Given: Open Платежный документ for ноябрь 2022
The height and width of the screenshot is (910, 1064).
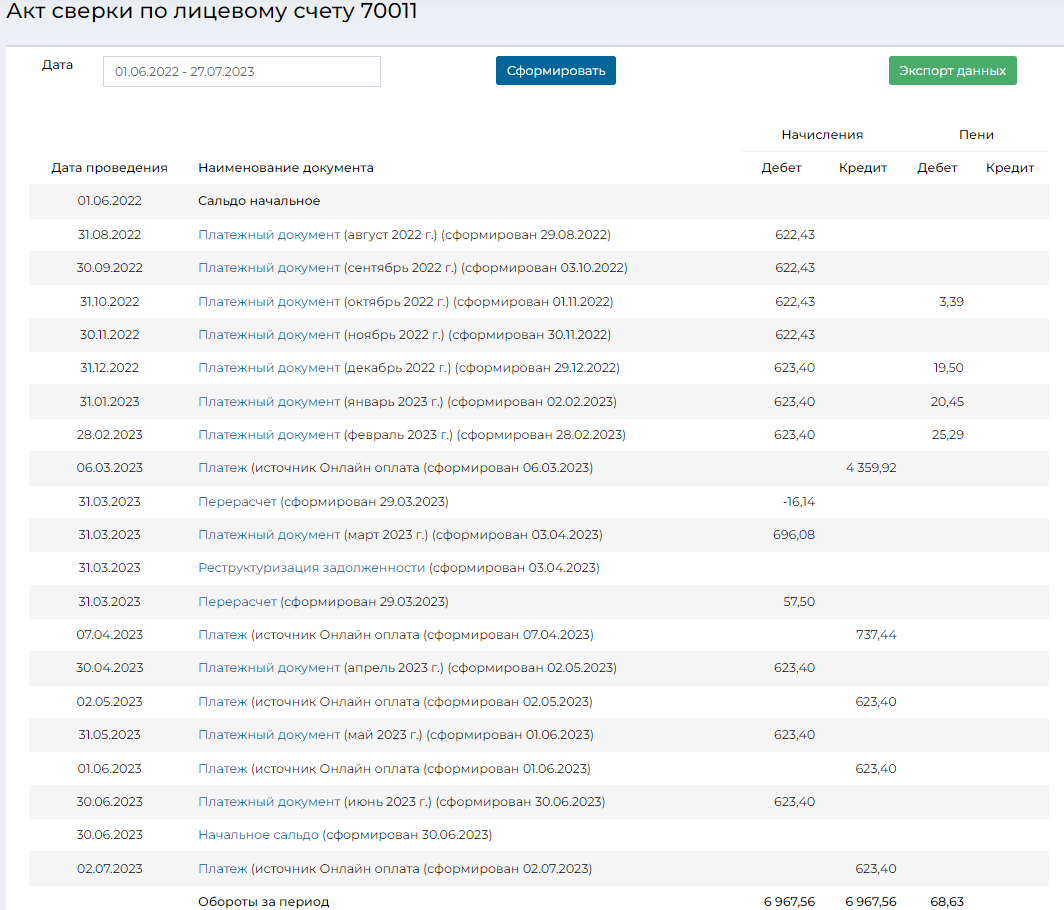Looking at the screenshot, I should pos(269,335).
